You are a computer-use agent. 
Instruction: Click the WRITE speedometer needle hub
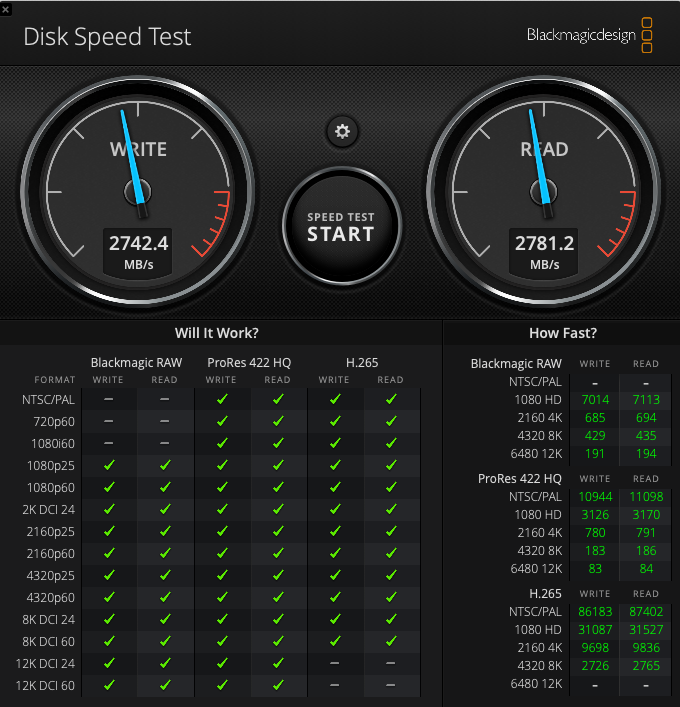138,191
